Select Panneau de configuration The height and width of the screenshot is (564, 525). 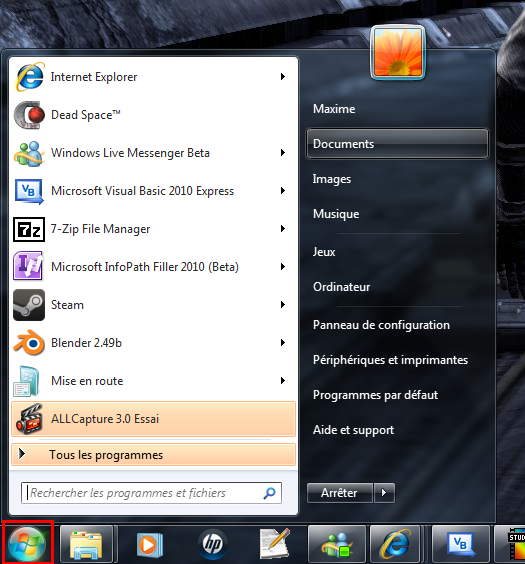(381, 325)
